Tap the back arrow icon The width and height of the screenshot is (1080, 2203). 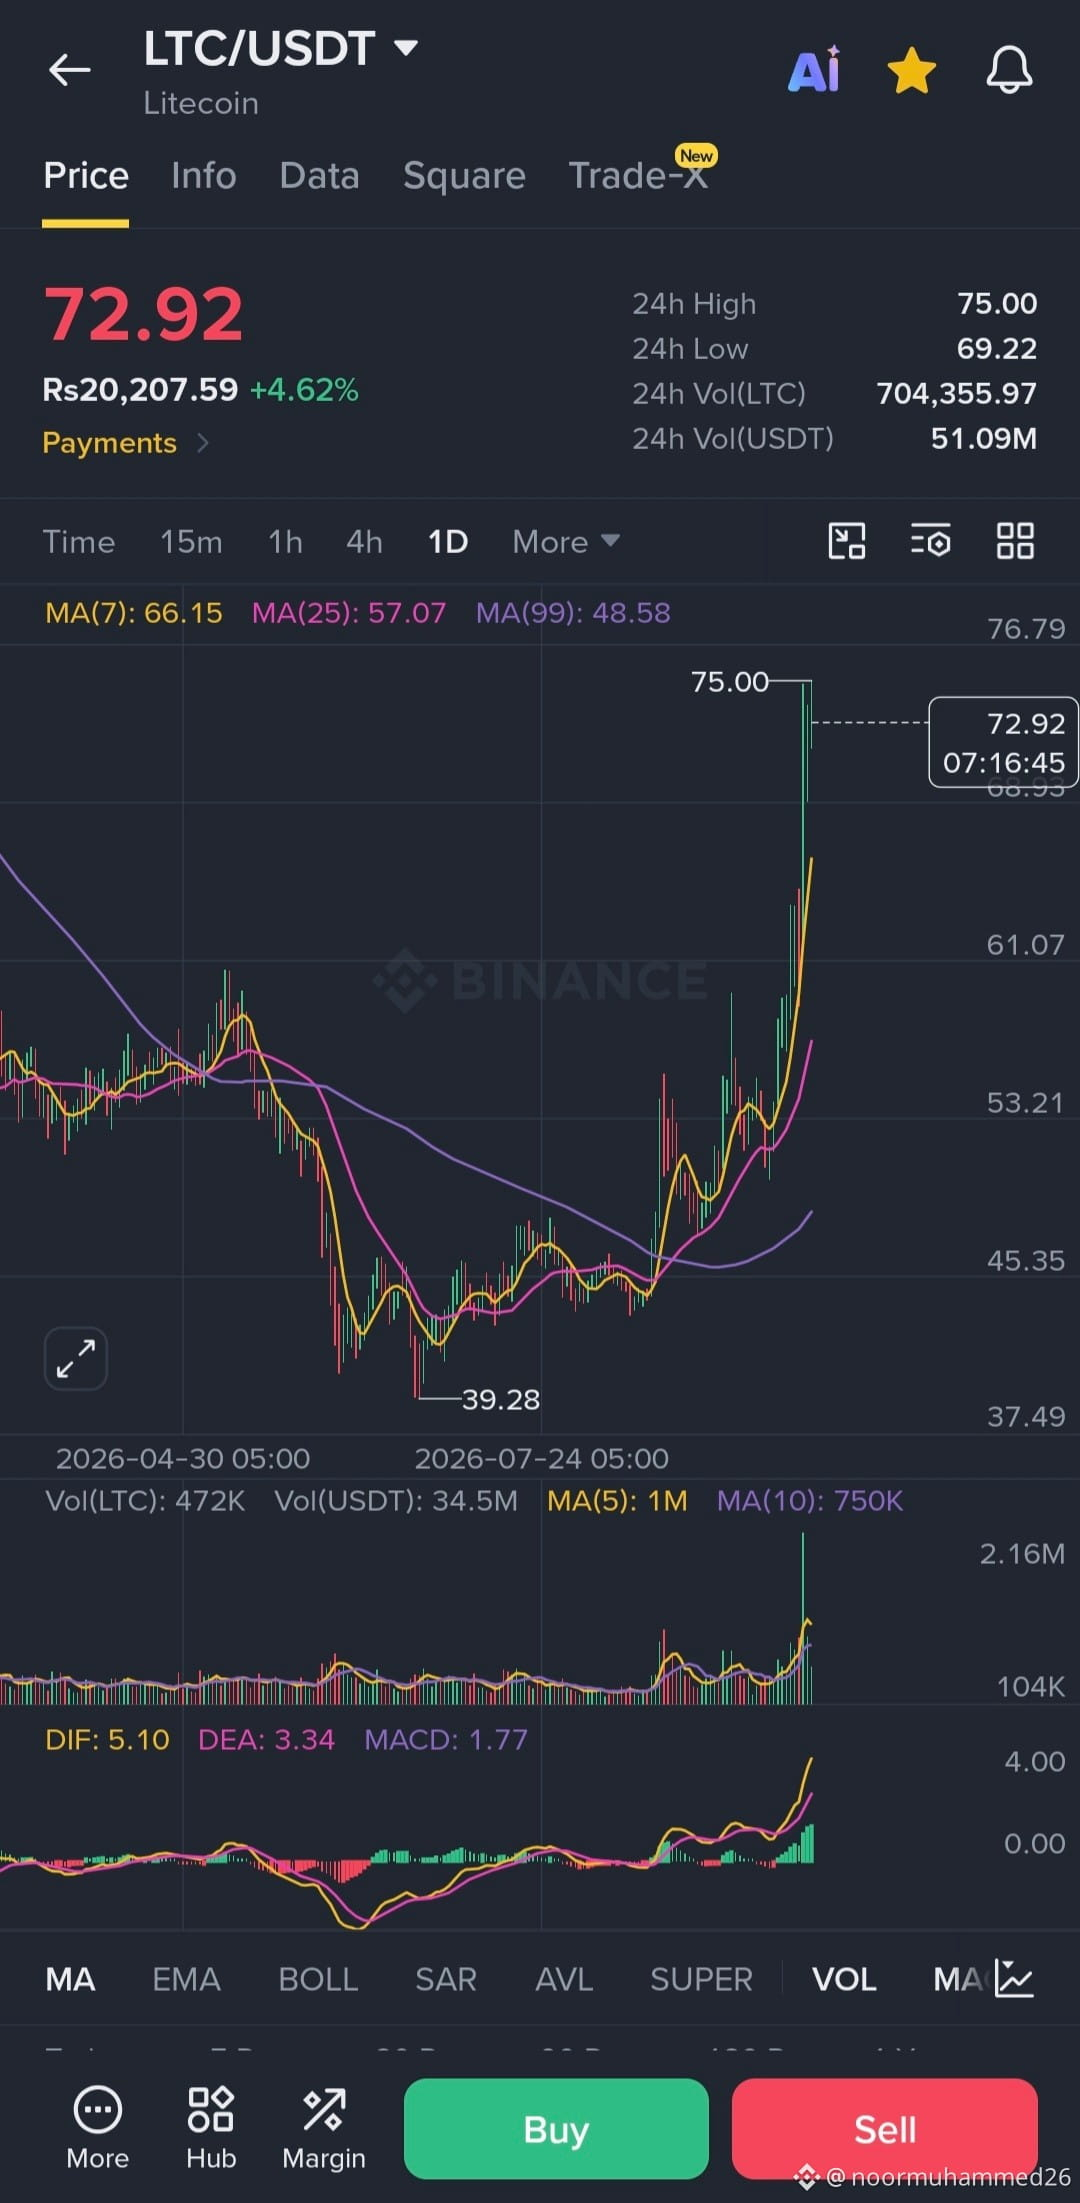tap(69, 70)
